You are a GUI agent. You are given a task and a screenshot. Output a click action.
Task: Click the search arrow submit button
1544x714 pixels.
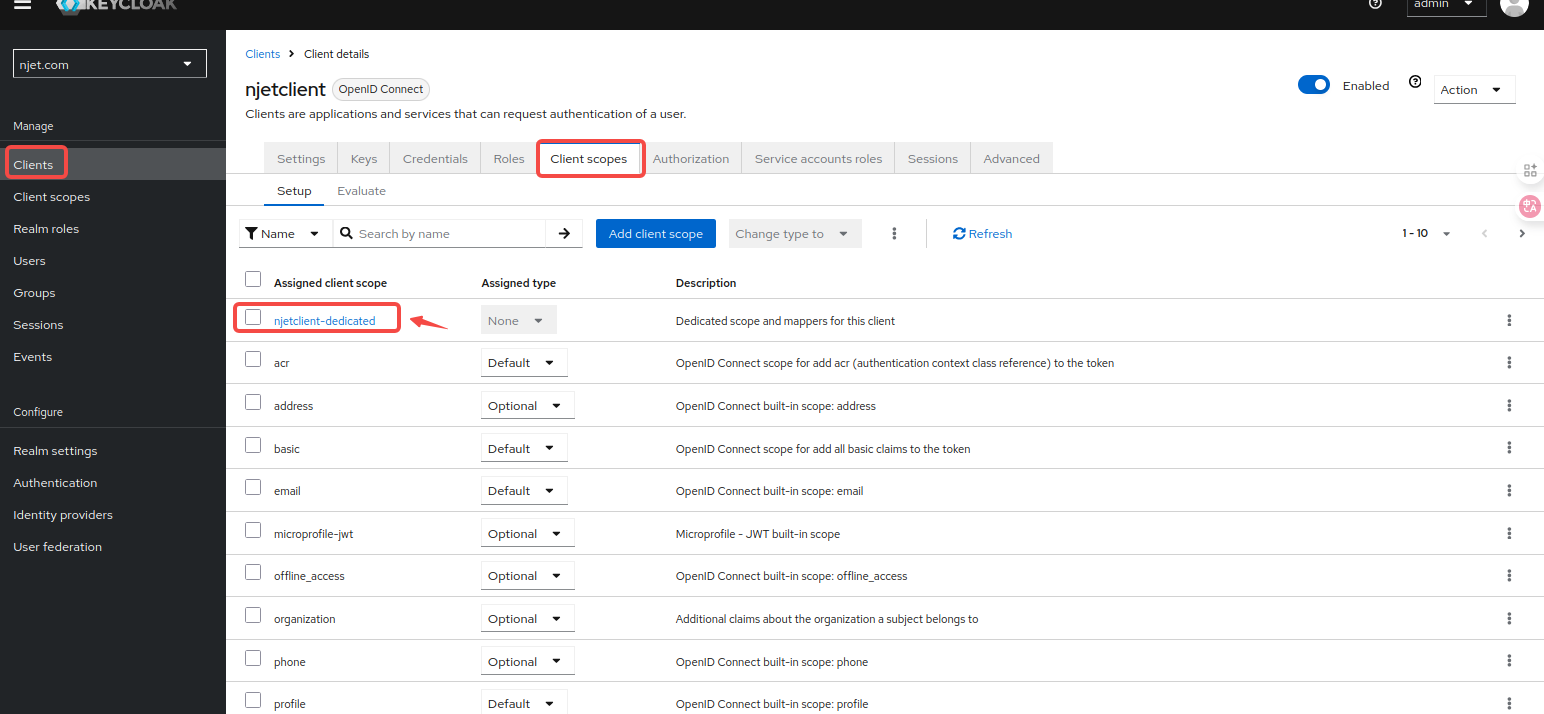pos(564,234)
